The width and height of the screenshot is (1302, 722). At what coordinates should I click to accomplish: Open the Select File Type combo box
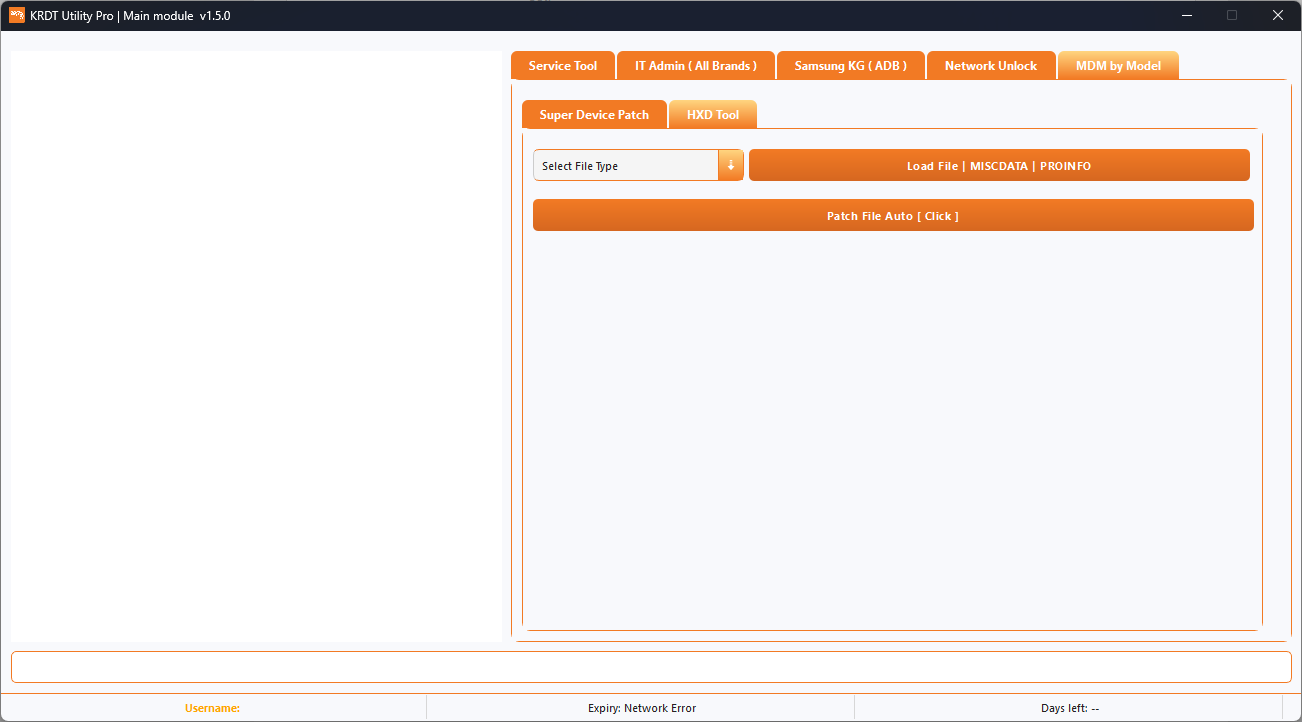[625, 164]
